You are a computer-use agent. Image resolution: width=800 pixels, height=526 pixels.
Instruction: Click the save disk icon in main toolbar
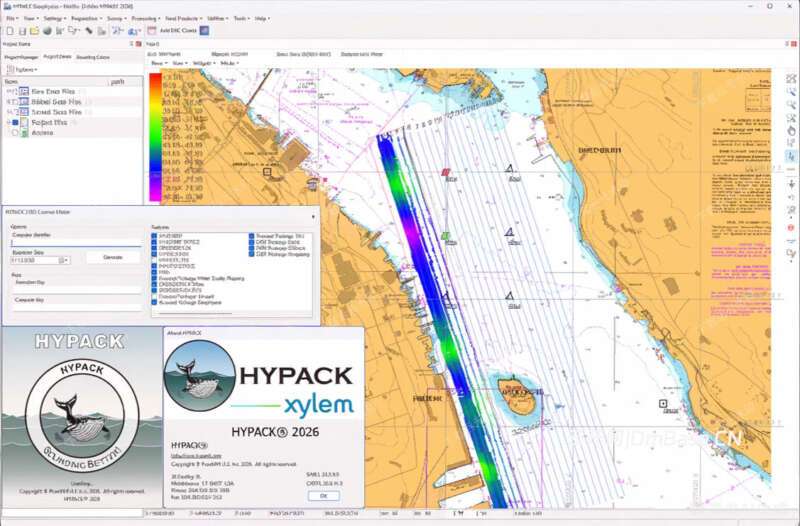pyautogui.click(x=22, y=31)
